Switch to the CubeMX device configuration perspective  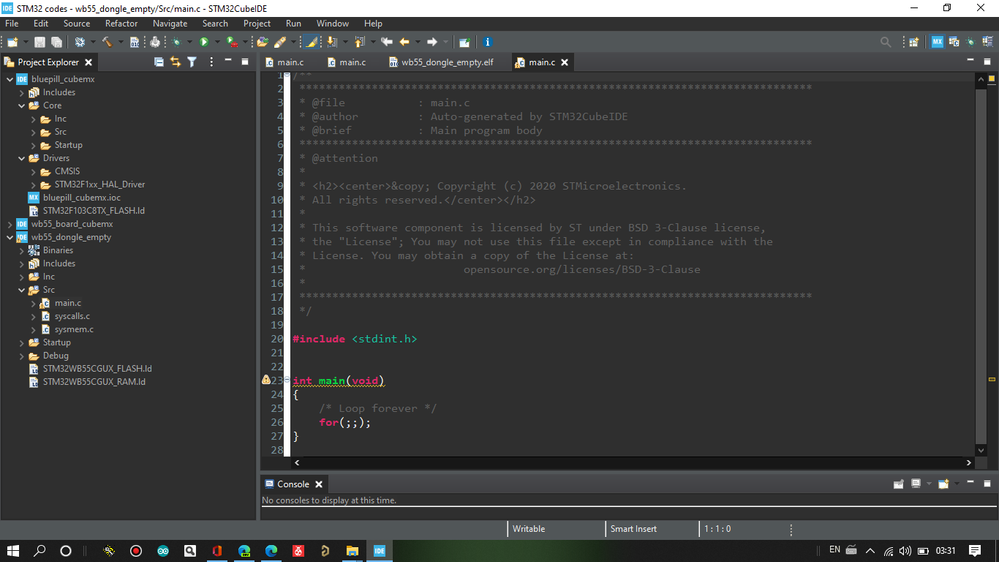pyautogui.click(x=937, y=42)
